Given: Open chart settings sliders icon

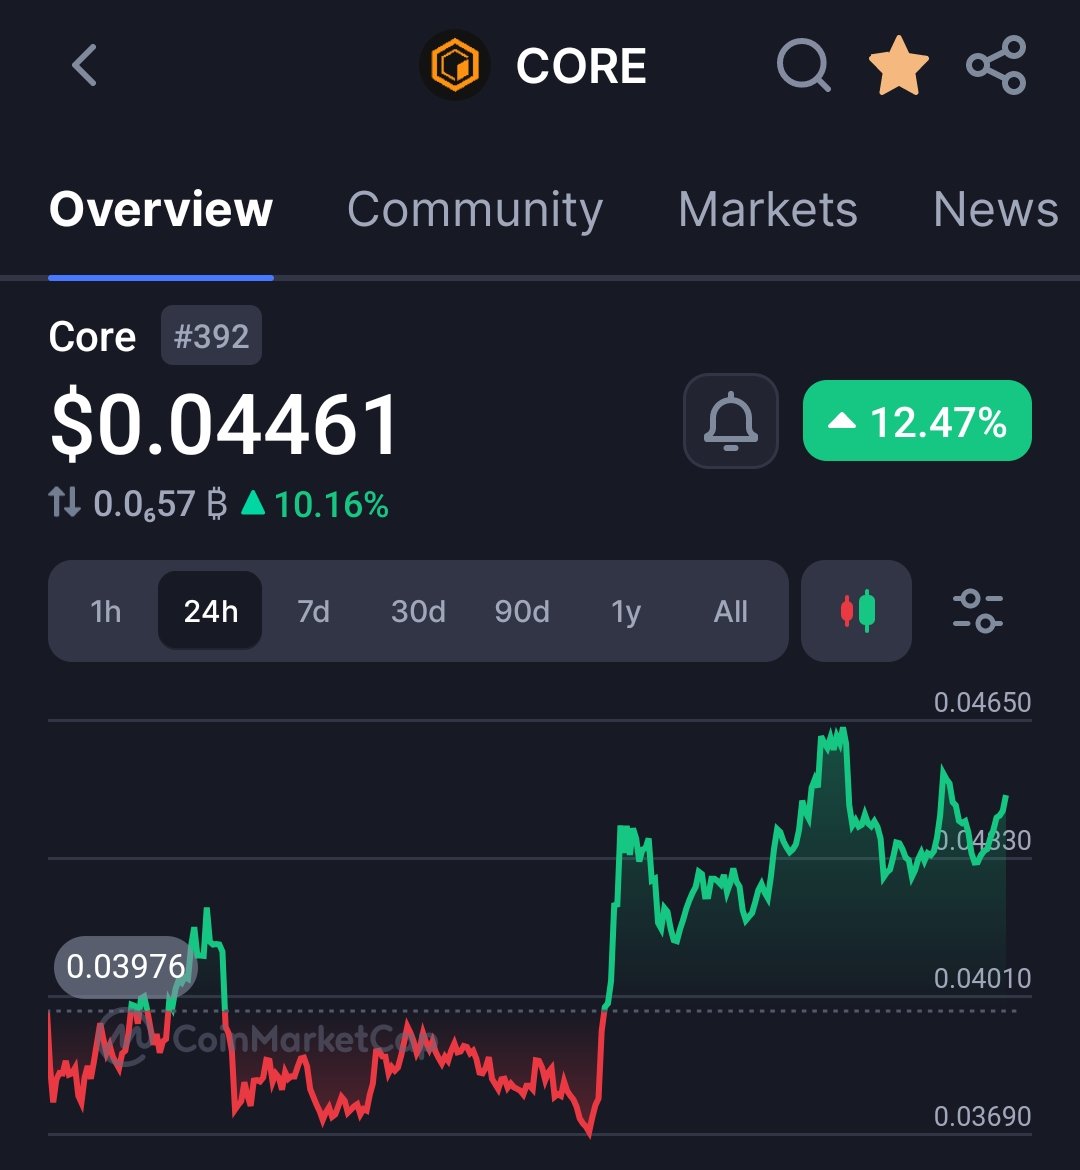Looking at the screenshot, I should point(978,611).
